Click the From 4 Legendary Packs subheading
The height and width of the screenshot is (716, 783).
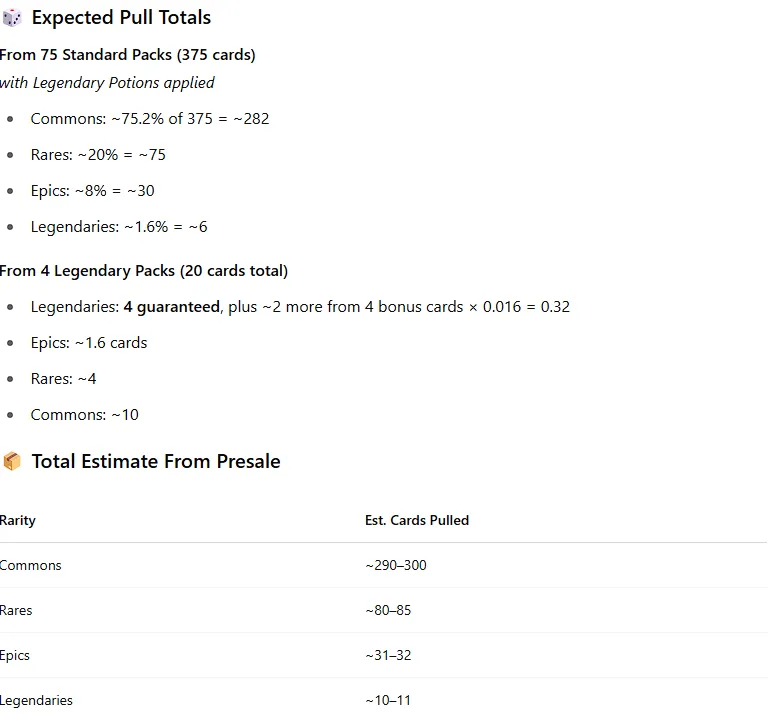[x=144, y=271]
